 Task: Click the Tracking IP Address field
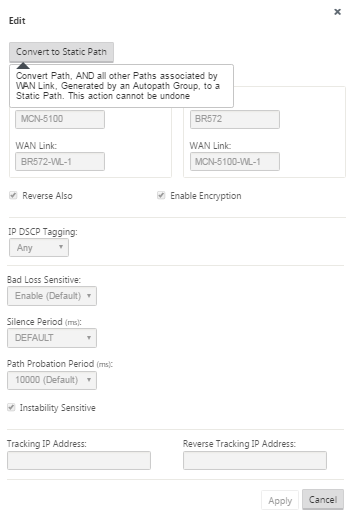[79, 461]
